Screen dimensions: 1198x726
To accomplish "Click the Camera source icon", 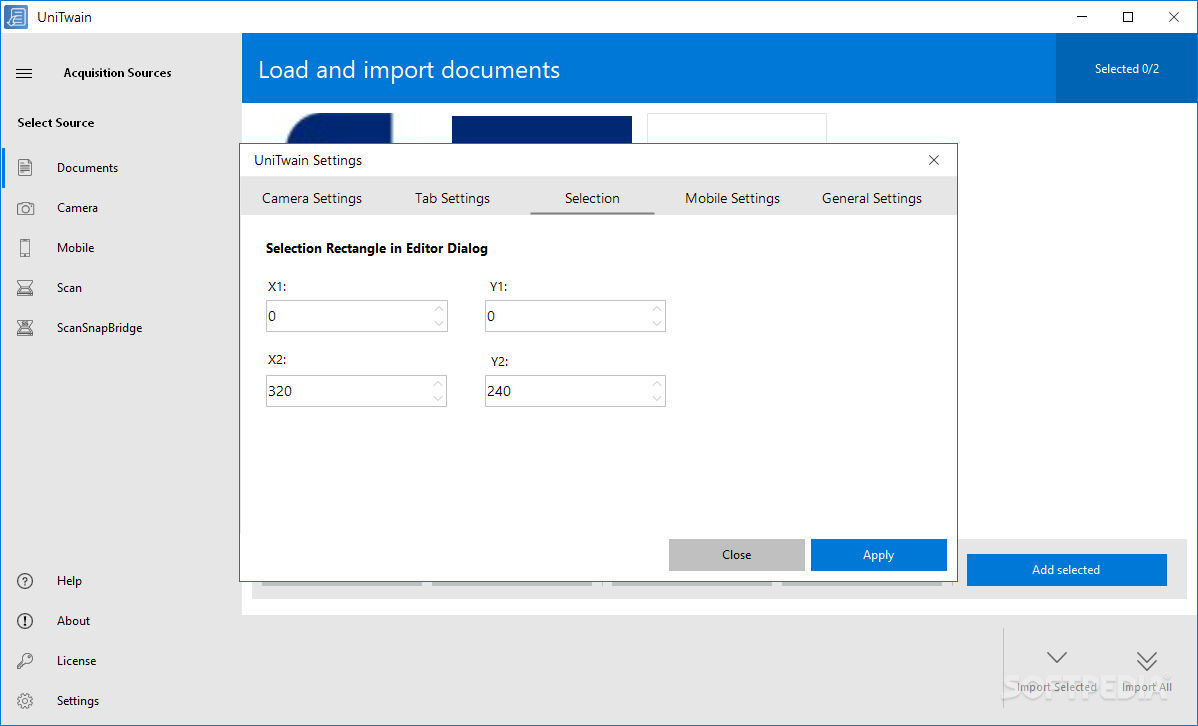I will [x=25, y=208].
